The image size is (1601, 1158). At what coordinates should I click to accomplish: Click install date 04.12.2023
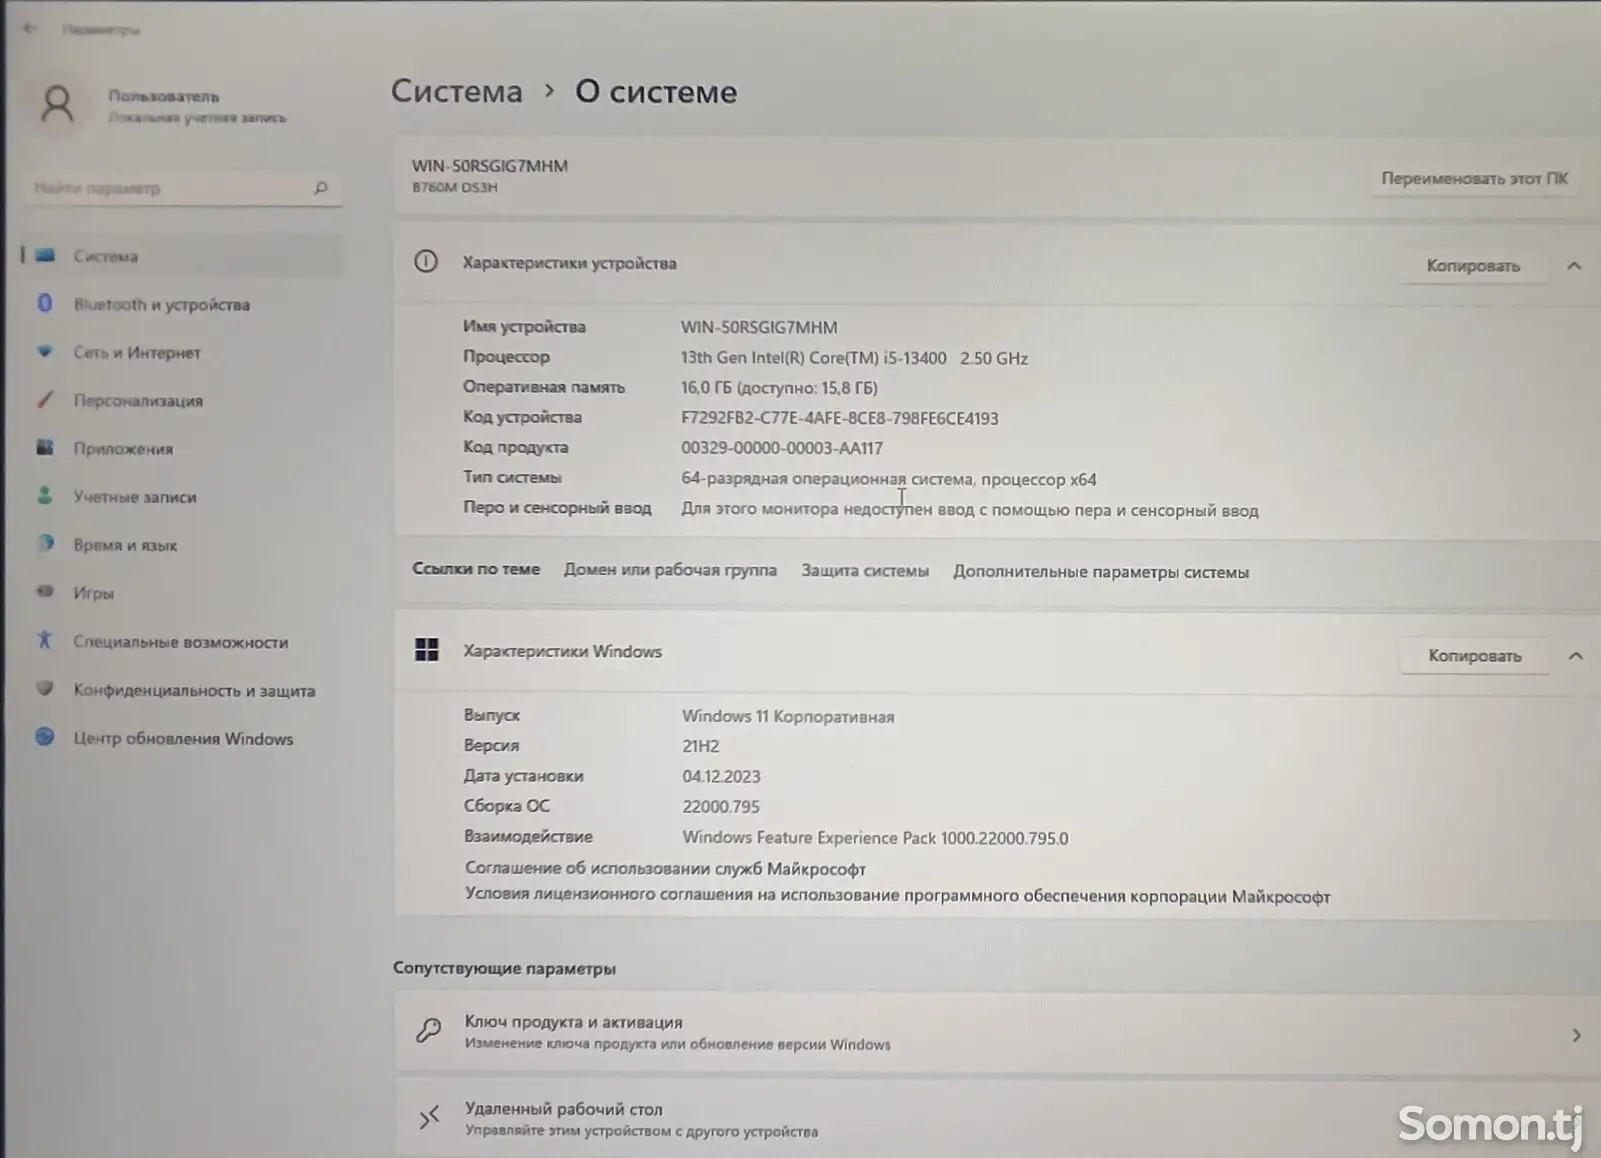[x=721, y=776]
